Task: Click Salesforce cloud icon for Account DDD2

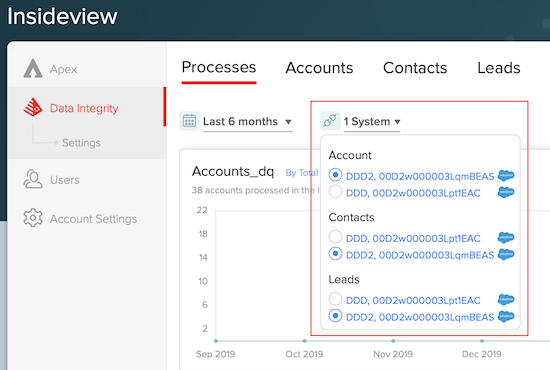Action: 506,175
